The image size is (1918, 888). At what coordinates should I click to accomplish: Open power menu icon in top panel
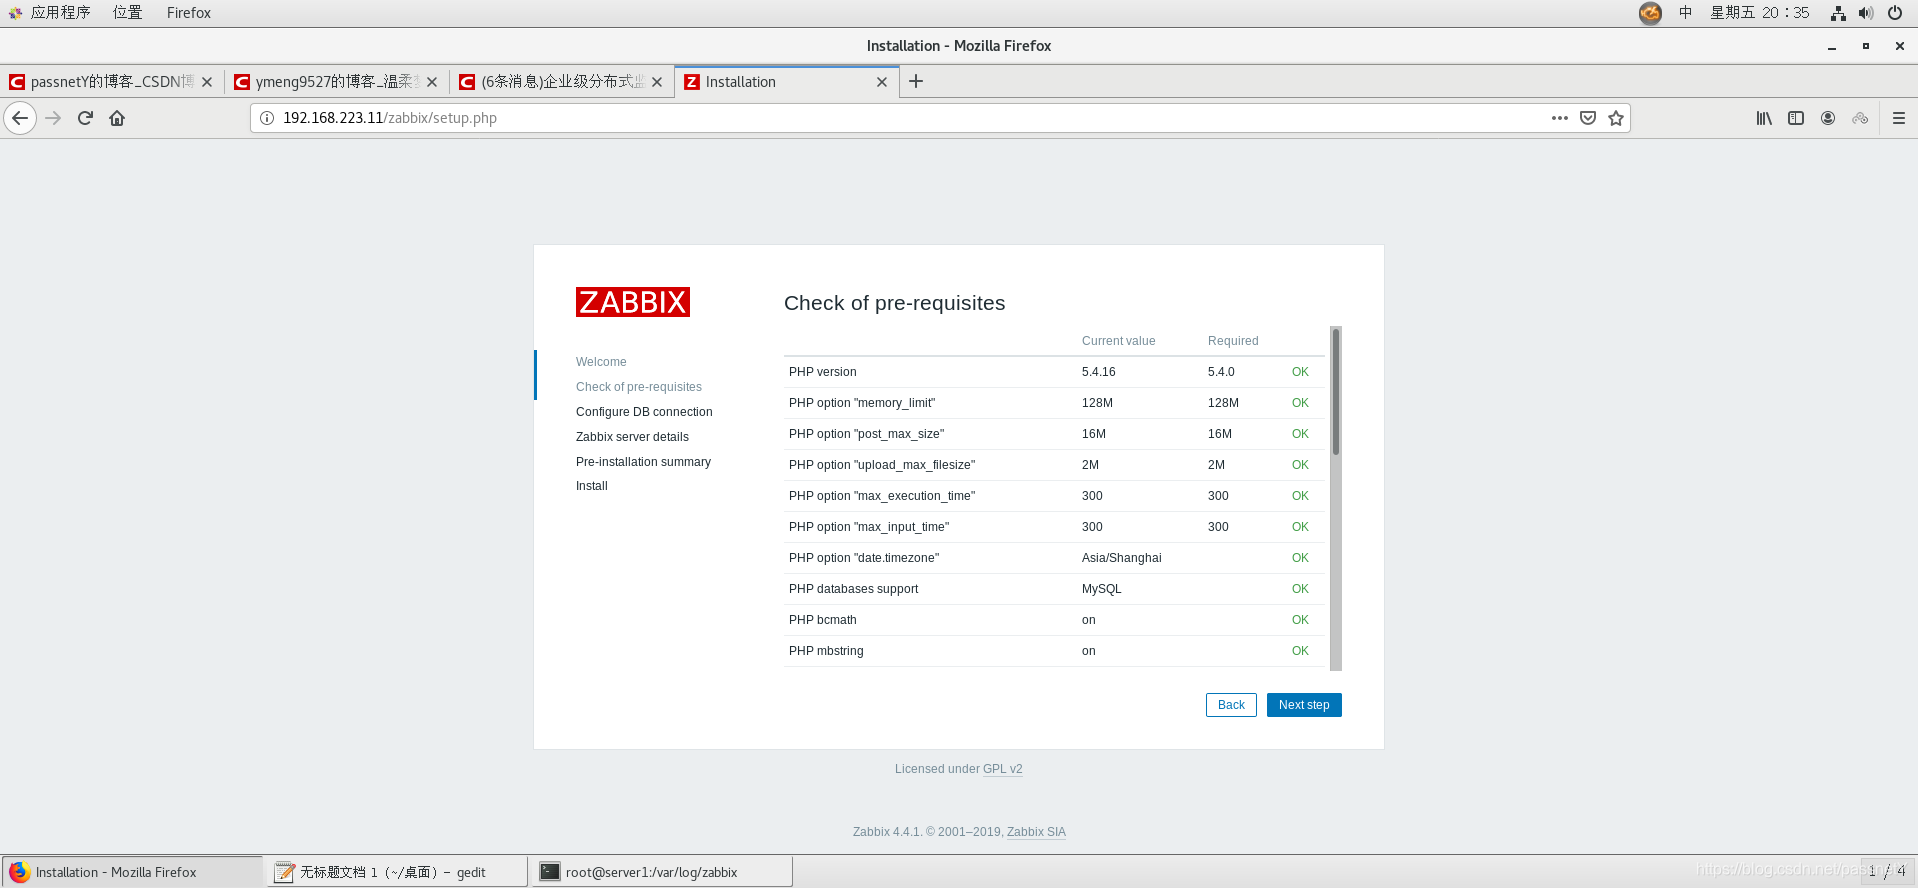point(1895,13)
